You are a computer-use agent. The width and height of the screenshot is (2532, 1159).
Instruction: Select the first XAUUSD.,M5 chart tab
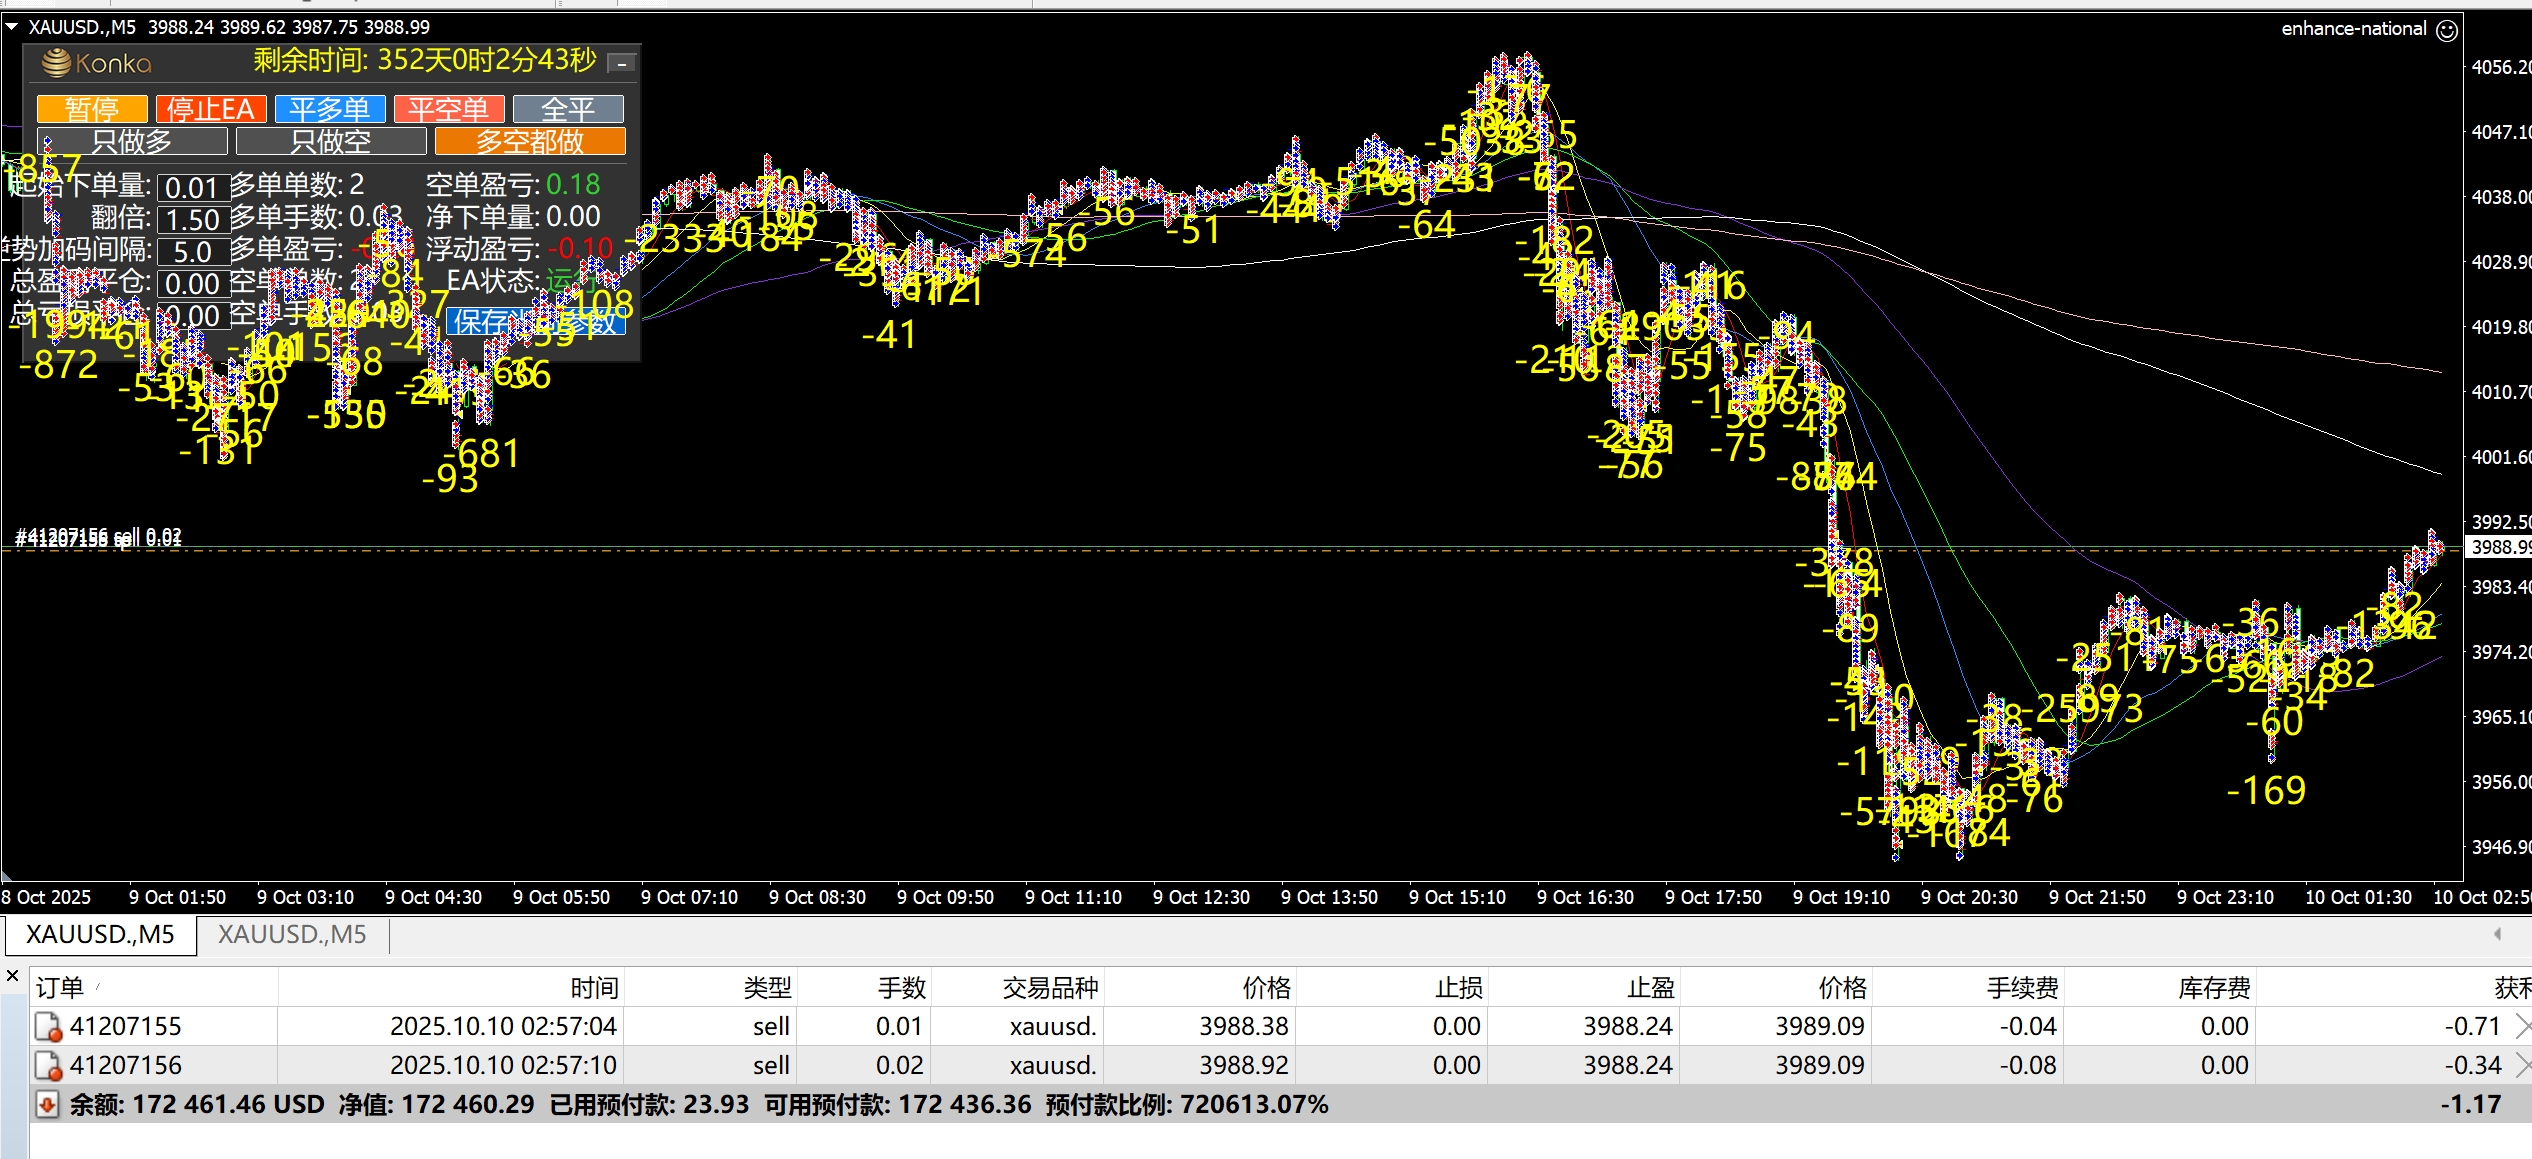(x=100, y=935)
